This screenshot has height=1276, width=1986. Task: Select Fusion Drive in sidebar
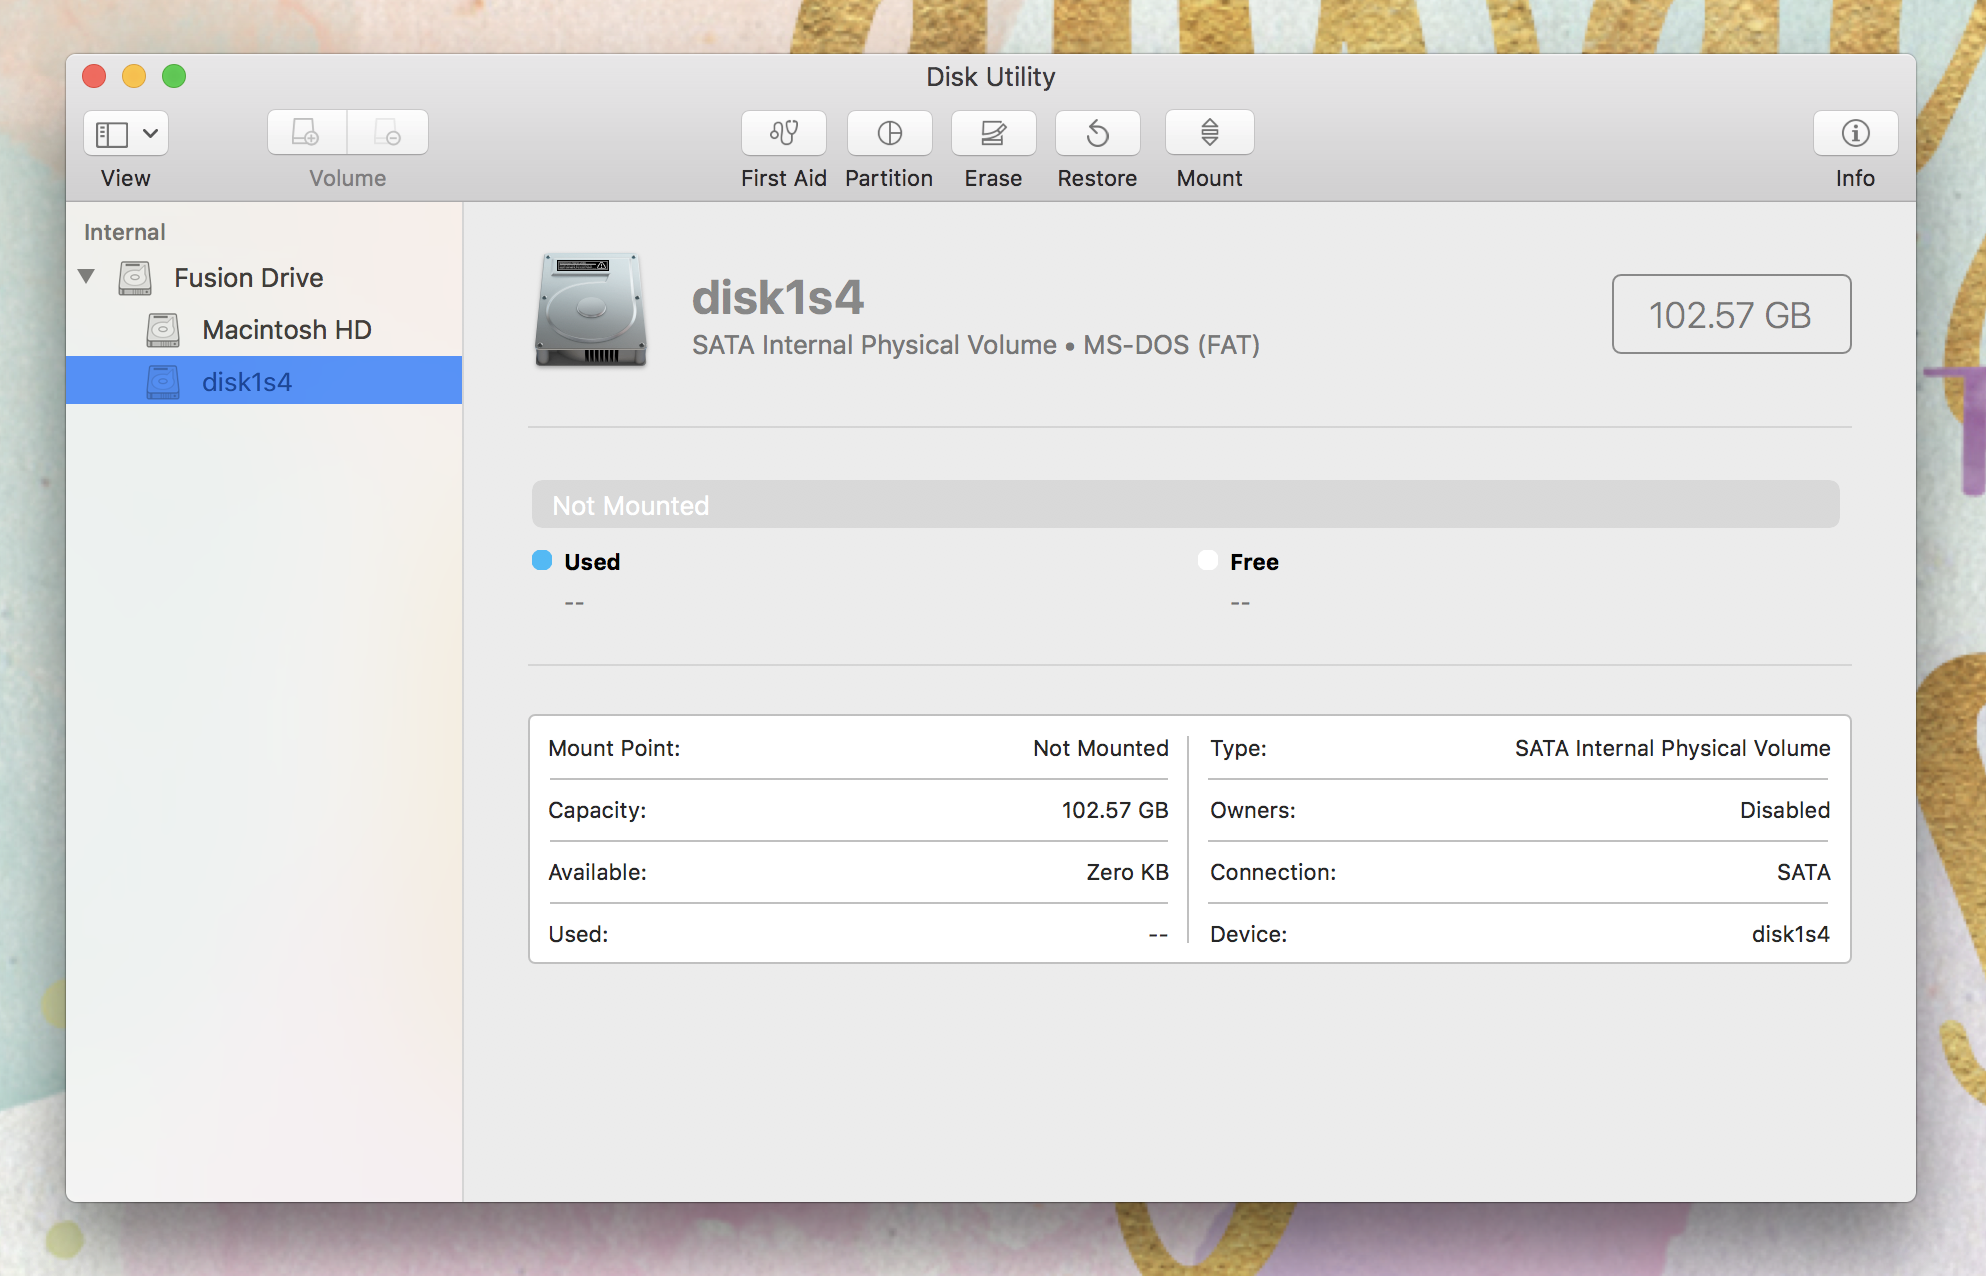click(x=248, y=278)
